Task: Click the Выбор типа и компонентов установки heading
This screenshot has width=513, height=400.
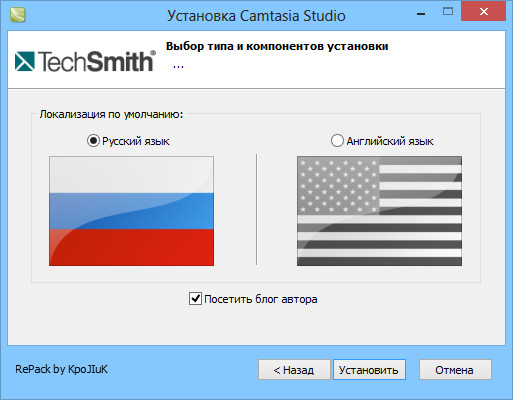Action: click(x=277, y=46)
